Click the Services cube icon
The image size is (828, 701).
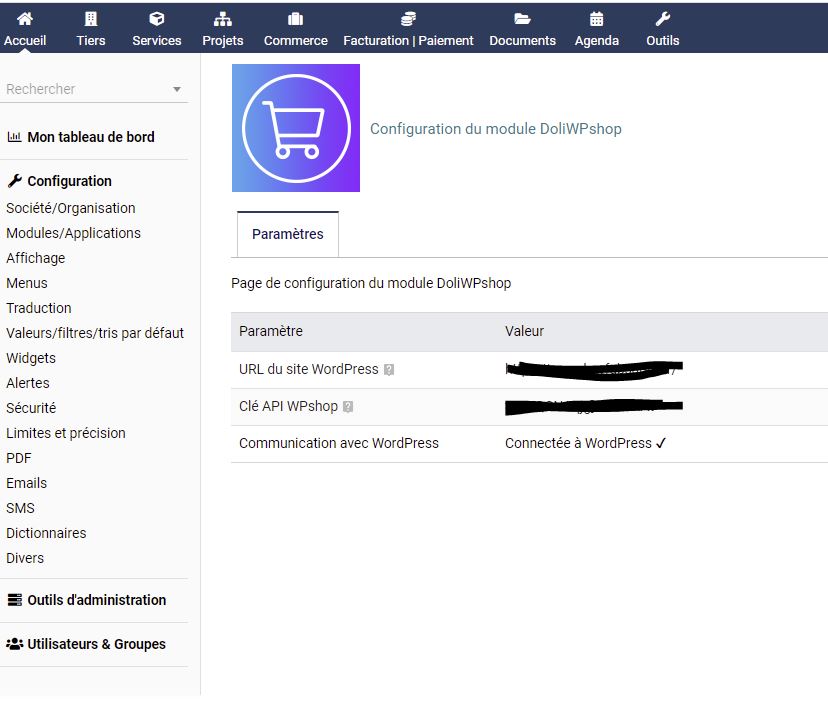tap(157, 19)
